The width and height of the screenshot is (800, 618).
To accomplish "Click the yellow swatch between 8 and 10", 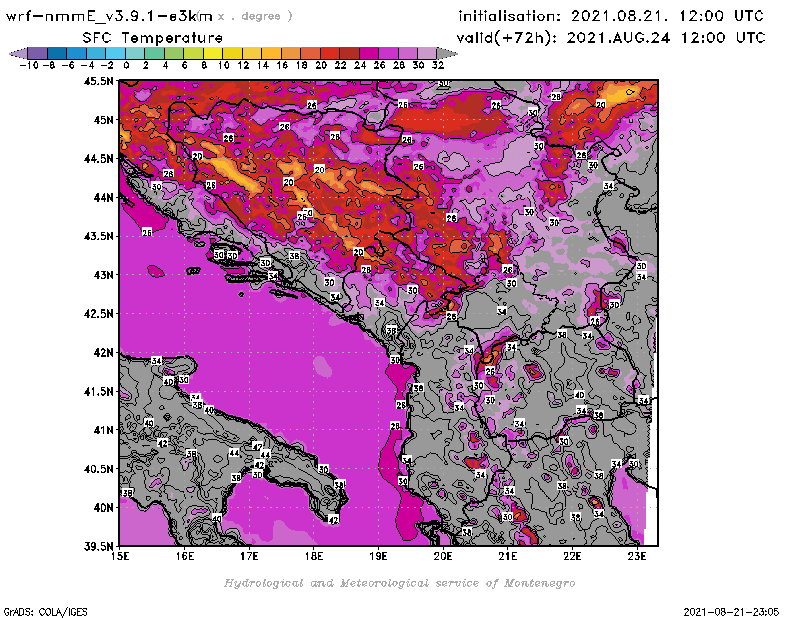I will [213, 53].
